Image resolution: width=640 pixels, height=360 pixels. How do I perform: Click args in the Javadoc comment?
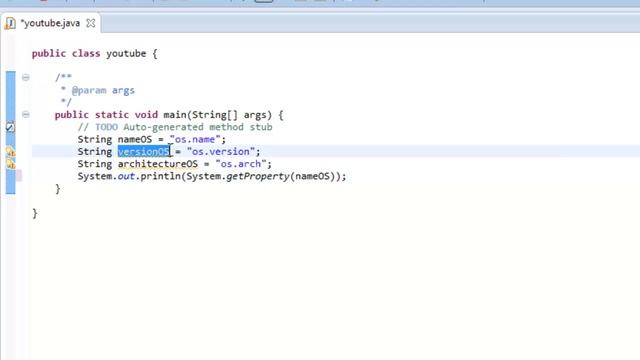point(123,91)
